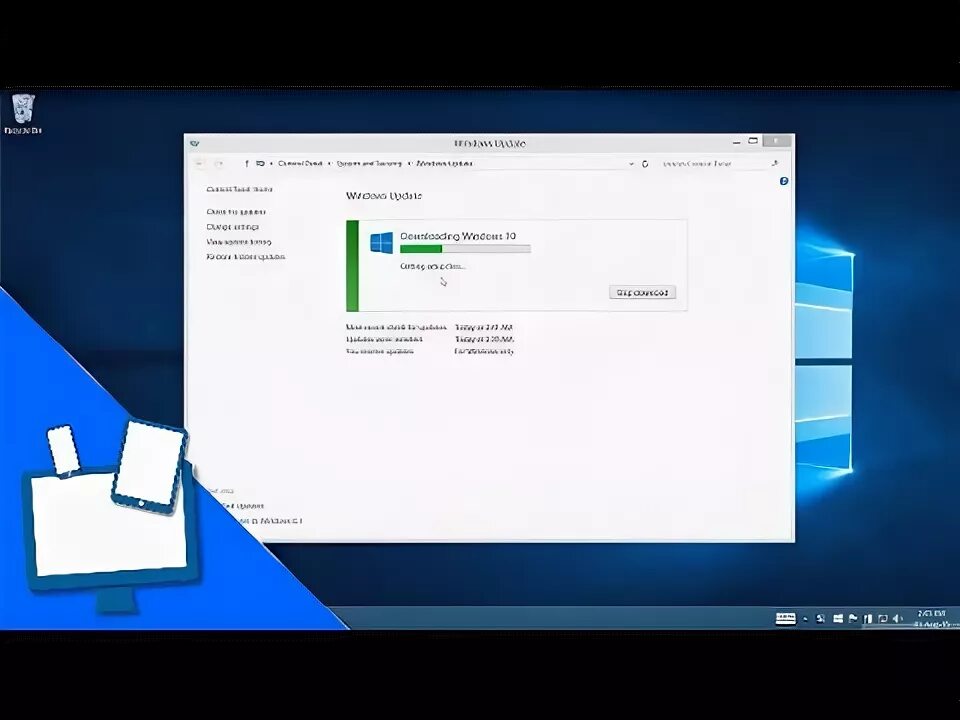
Task: Open the address bar history dropdown
Action: (x=631, y=163)
